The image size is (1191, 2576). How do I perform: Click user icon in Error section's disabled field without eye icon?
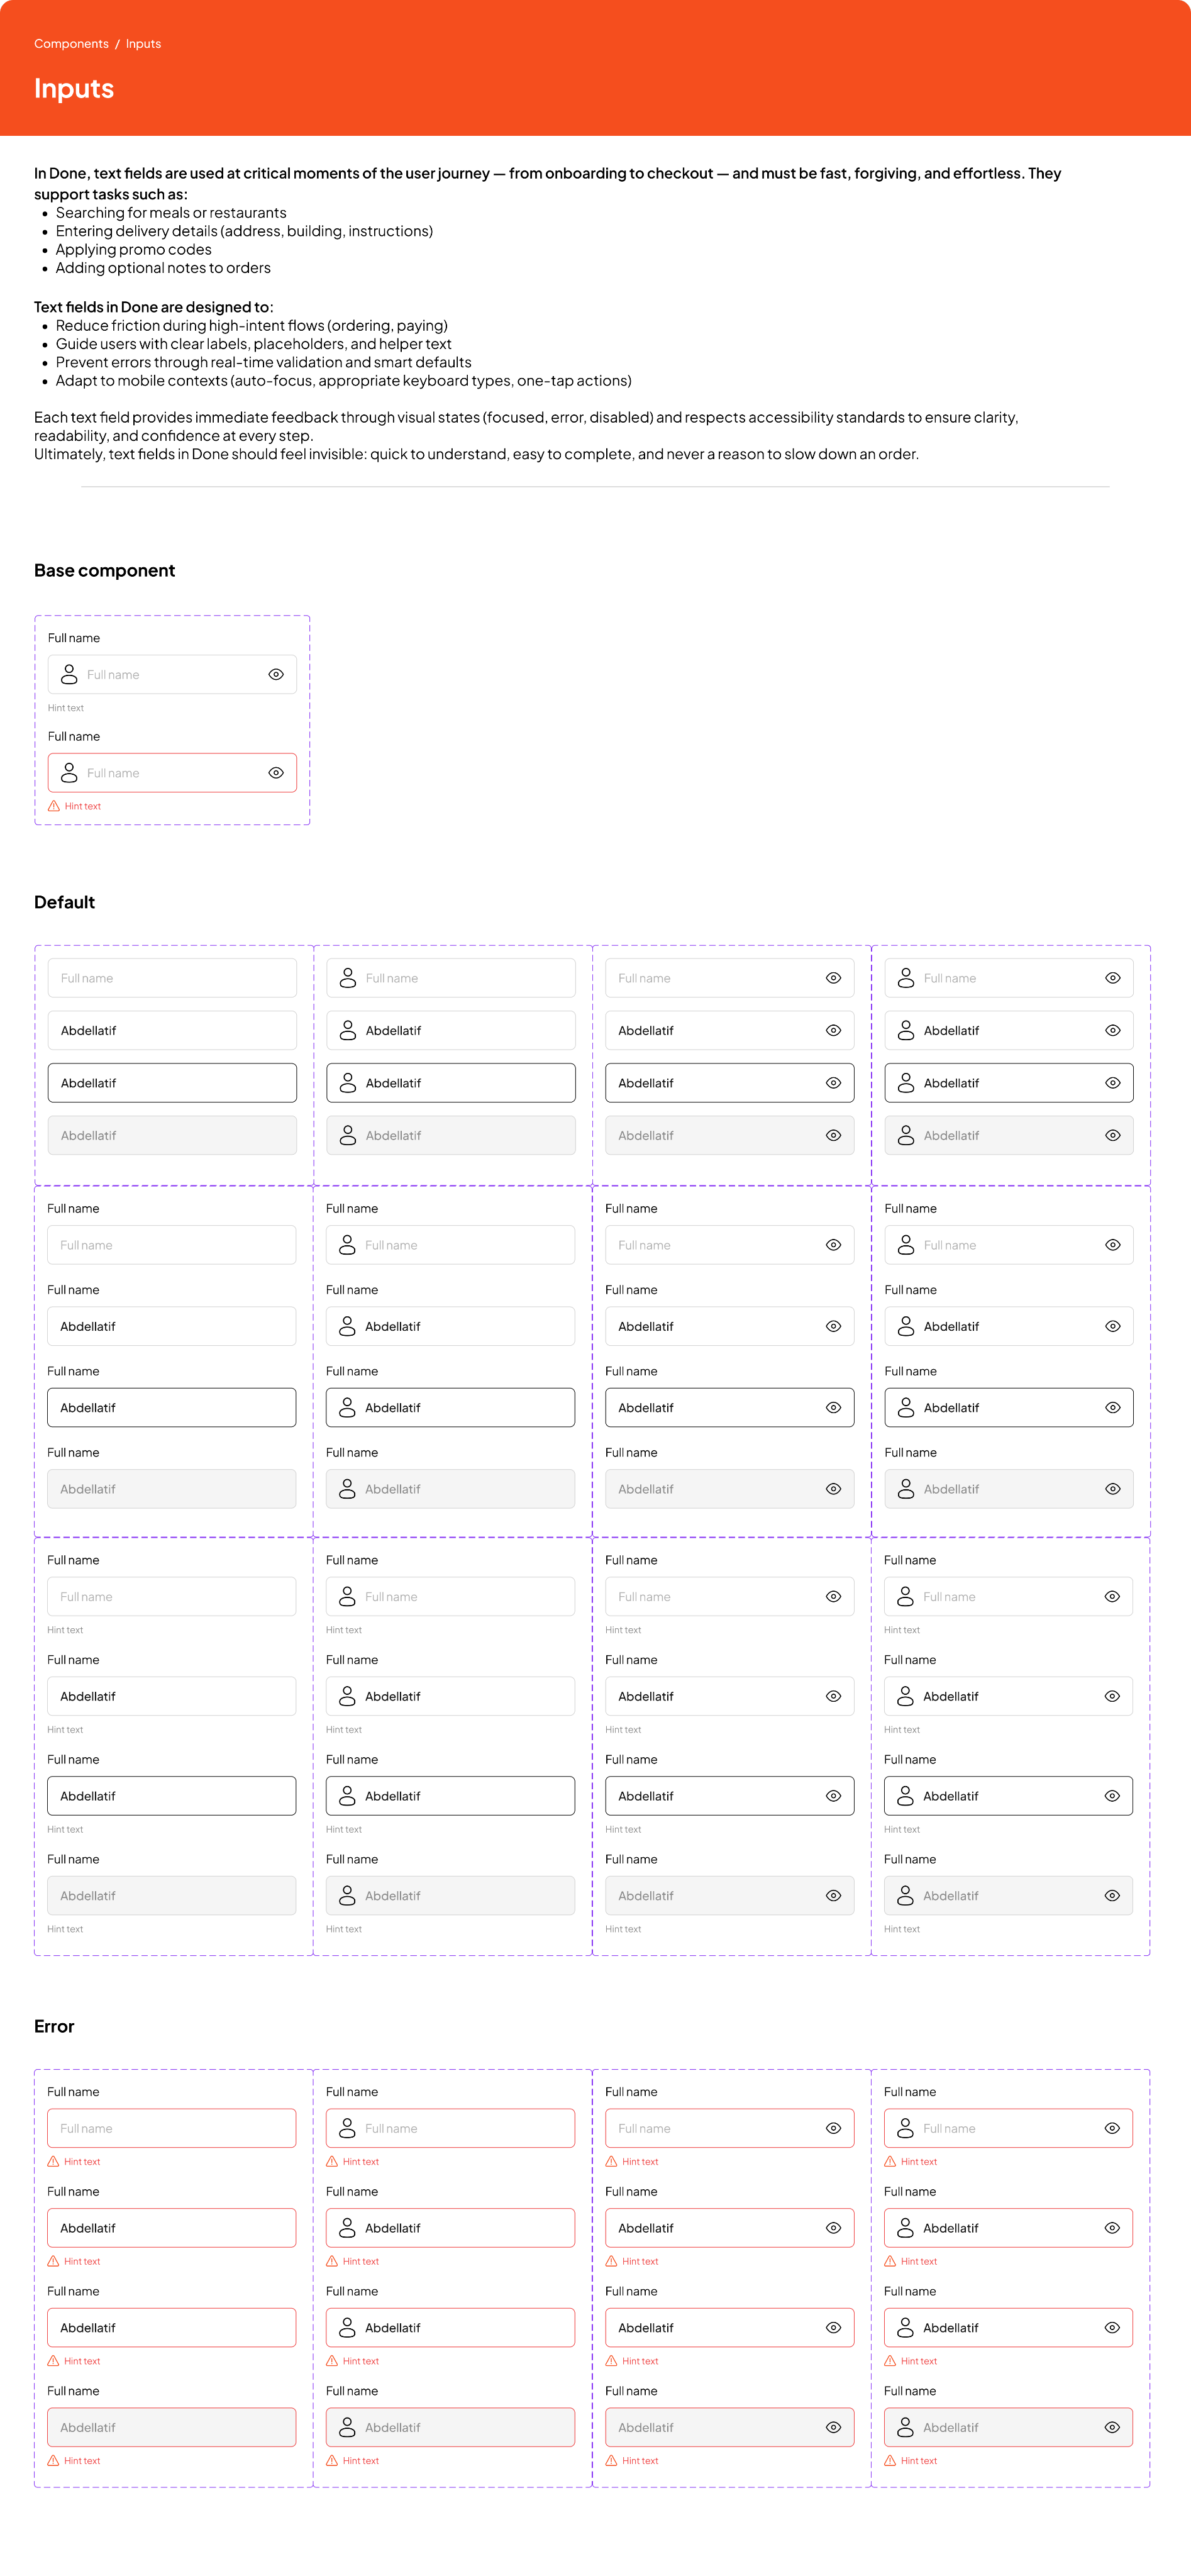347,2427
